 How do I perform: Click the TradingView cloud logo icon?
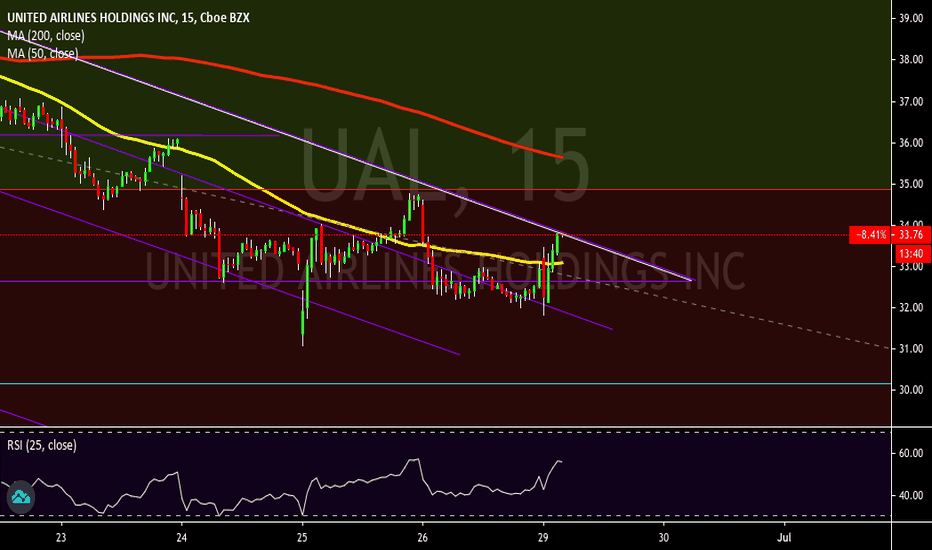[x=21, y=497]
